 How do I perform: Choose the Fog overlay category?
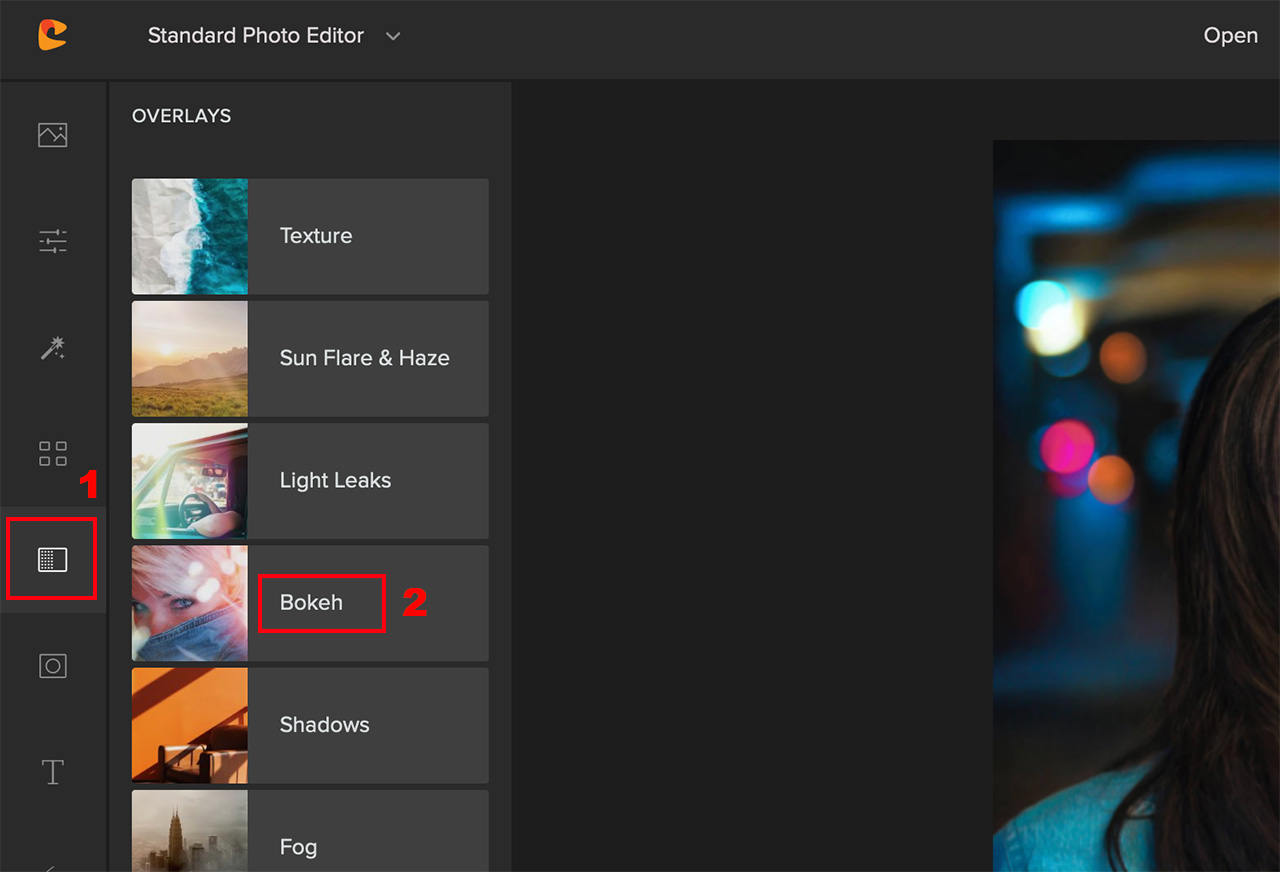tap(310, 831)
